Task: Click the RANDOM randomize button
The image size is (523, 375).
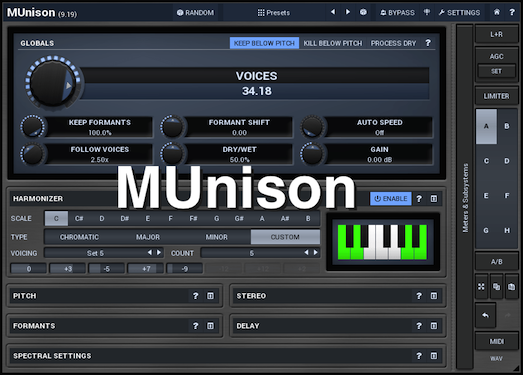Action: tap(195, 13)
